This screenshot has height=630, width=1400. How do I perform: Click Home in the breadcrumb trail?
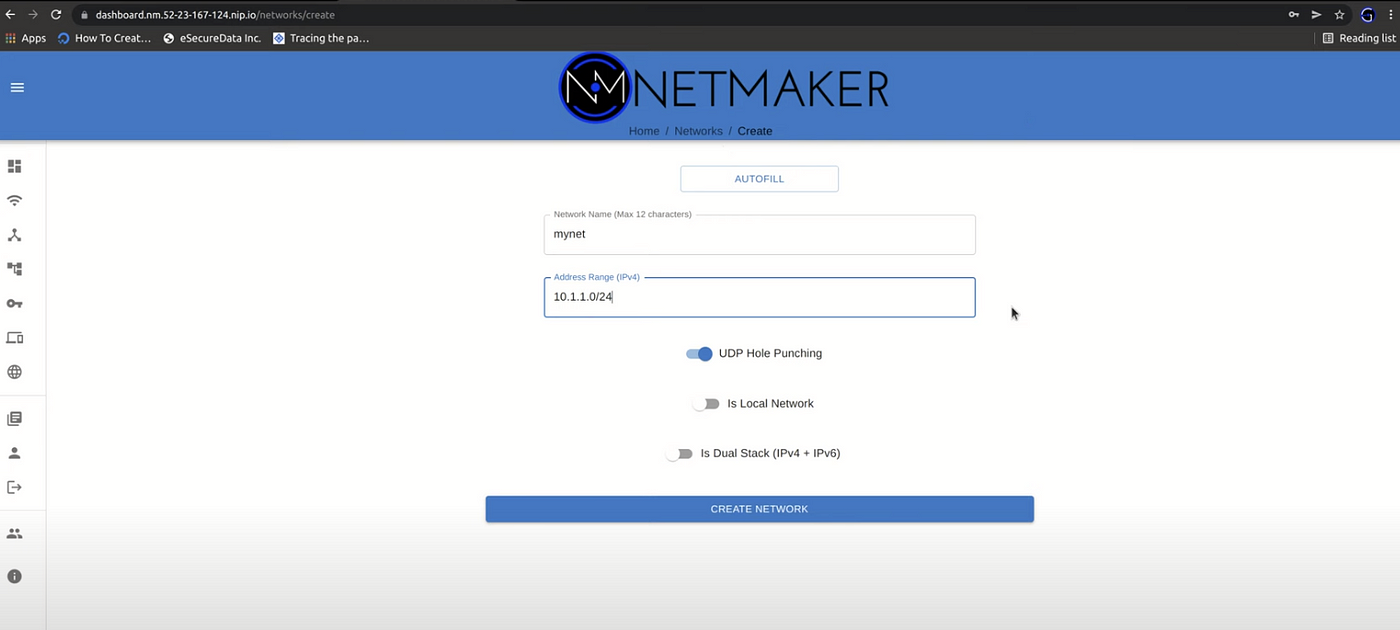(x=644, y=130)
